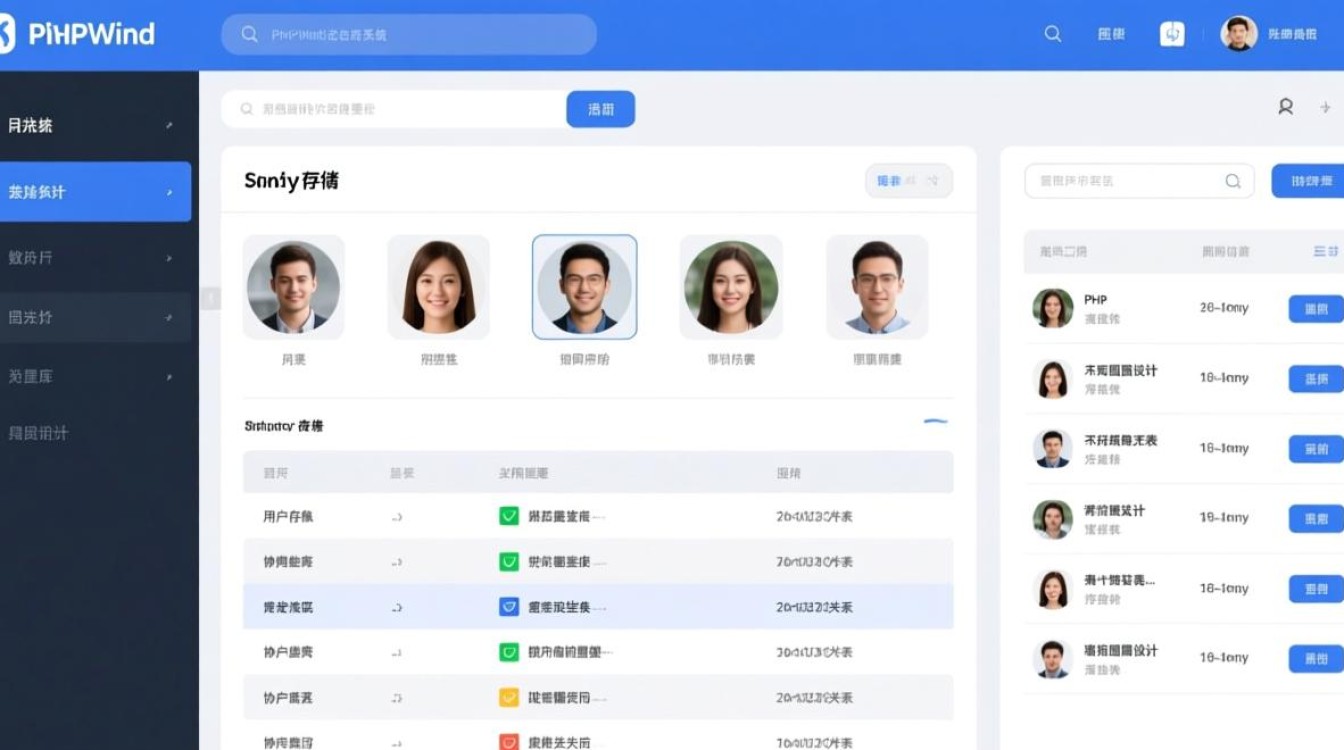Open global search via the header magnifier icon
The height and width of the screenshot is (750, 1344).
point(1052,33)
